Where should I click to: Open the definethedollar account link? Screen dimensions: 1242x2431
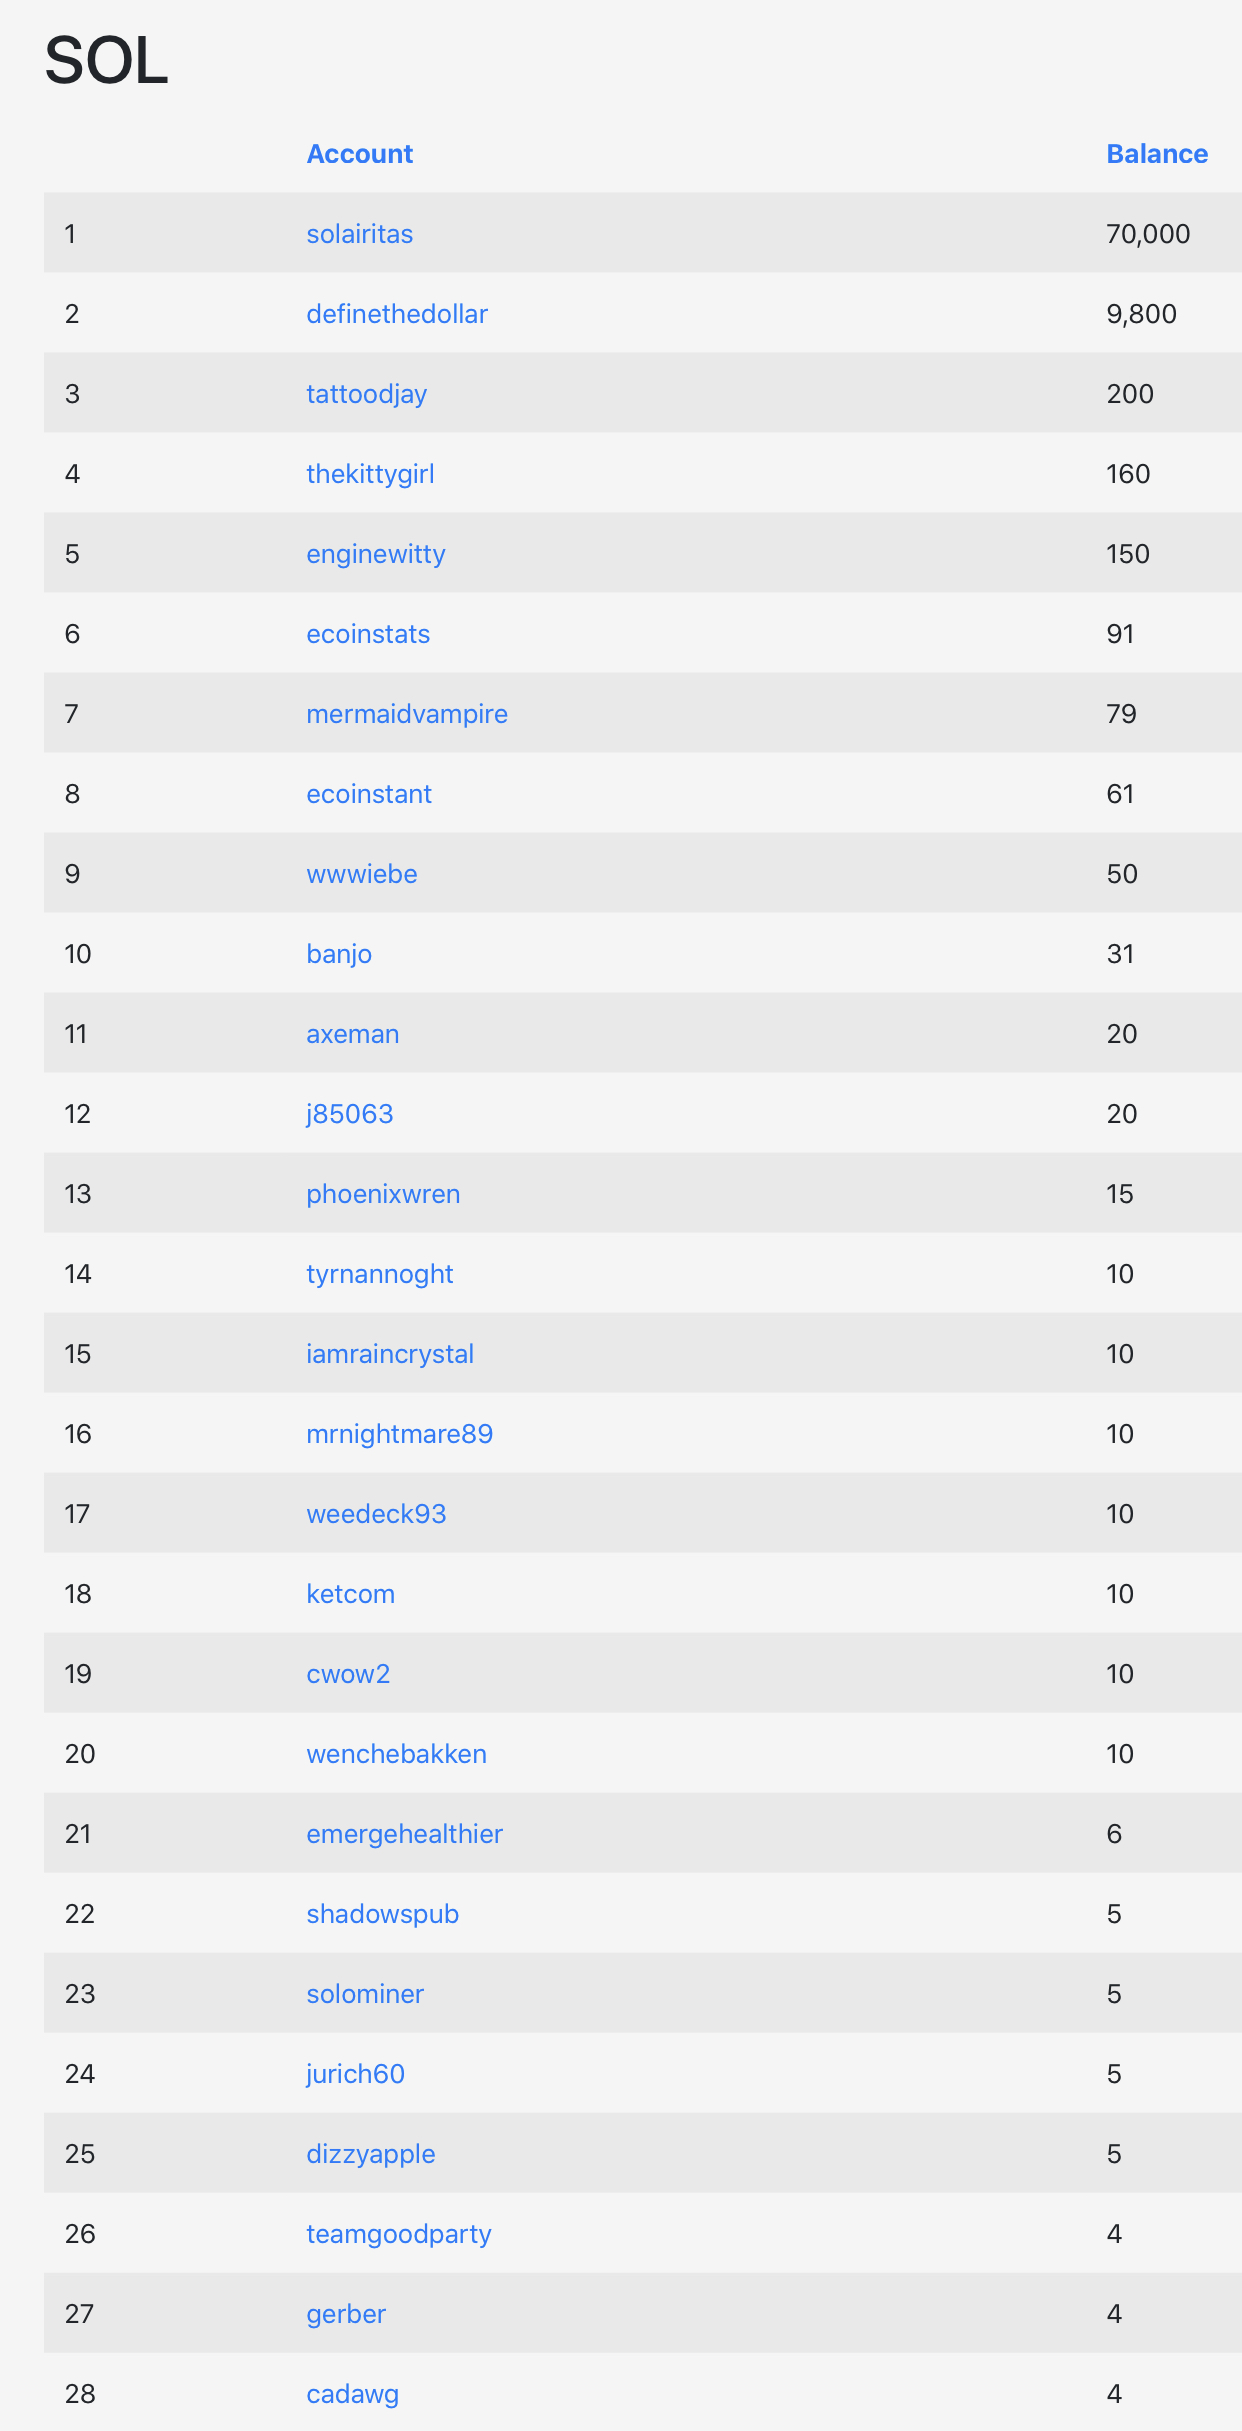coord(396,314)
